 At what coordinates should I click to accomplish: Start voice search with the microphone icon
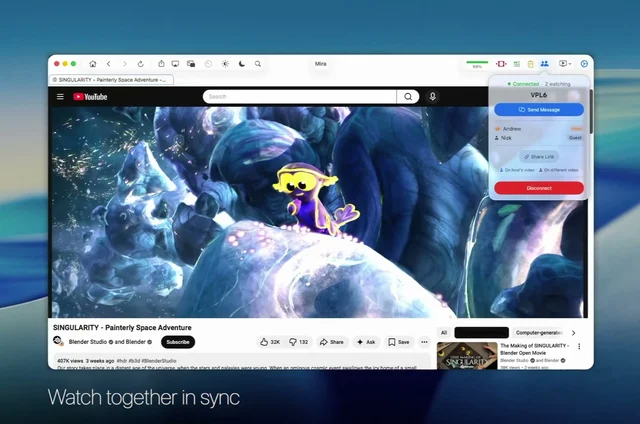[x=433, y=97]
